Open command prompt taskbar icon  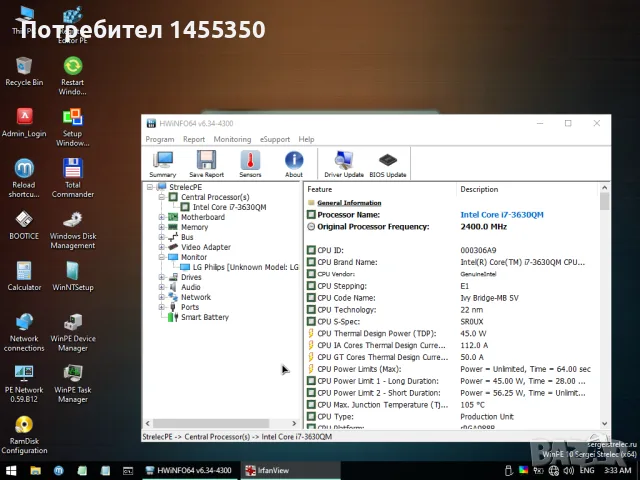[128, 470]
